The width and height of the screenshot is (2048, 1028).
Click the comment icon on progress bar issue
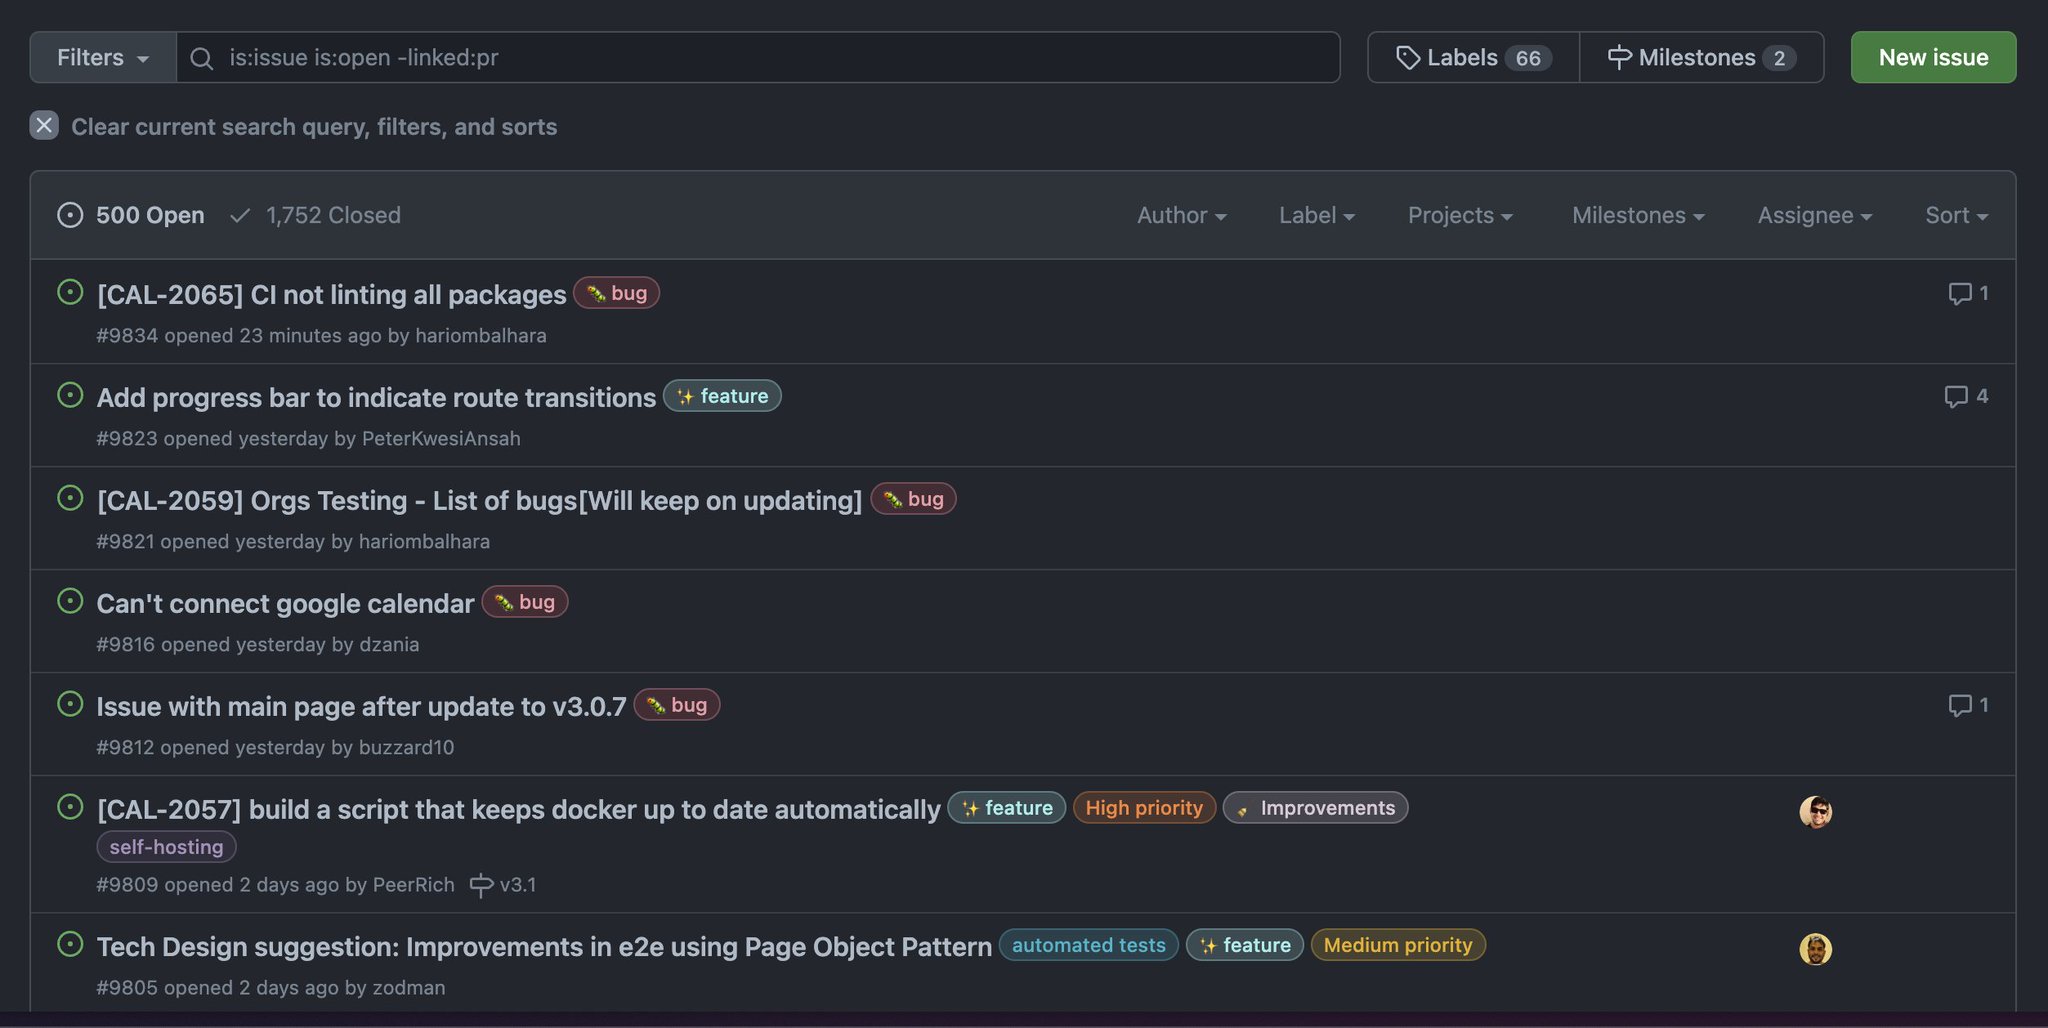pos(1957,396)
